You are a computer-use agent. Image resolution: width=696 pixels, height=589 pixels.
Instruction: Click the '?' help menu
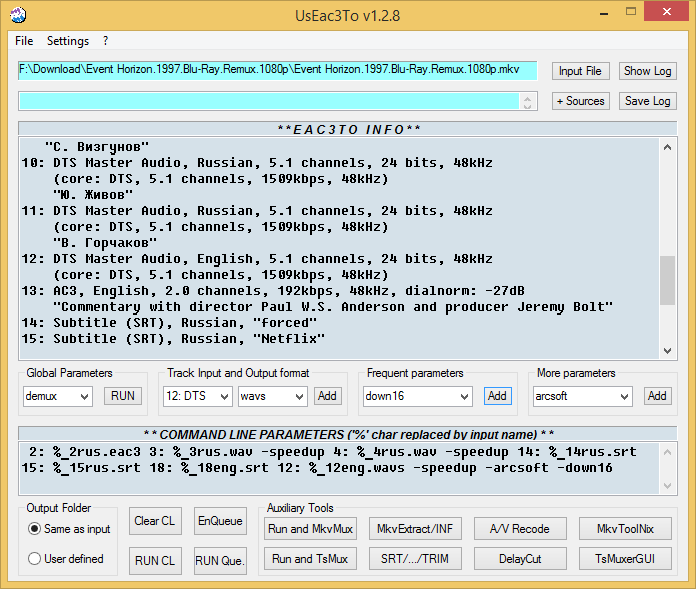(x=106, y=41)
